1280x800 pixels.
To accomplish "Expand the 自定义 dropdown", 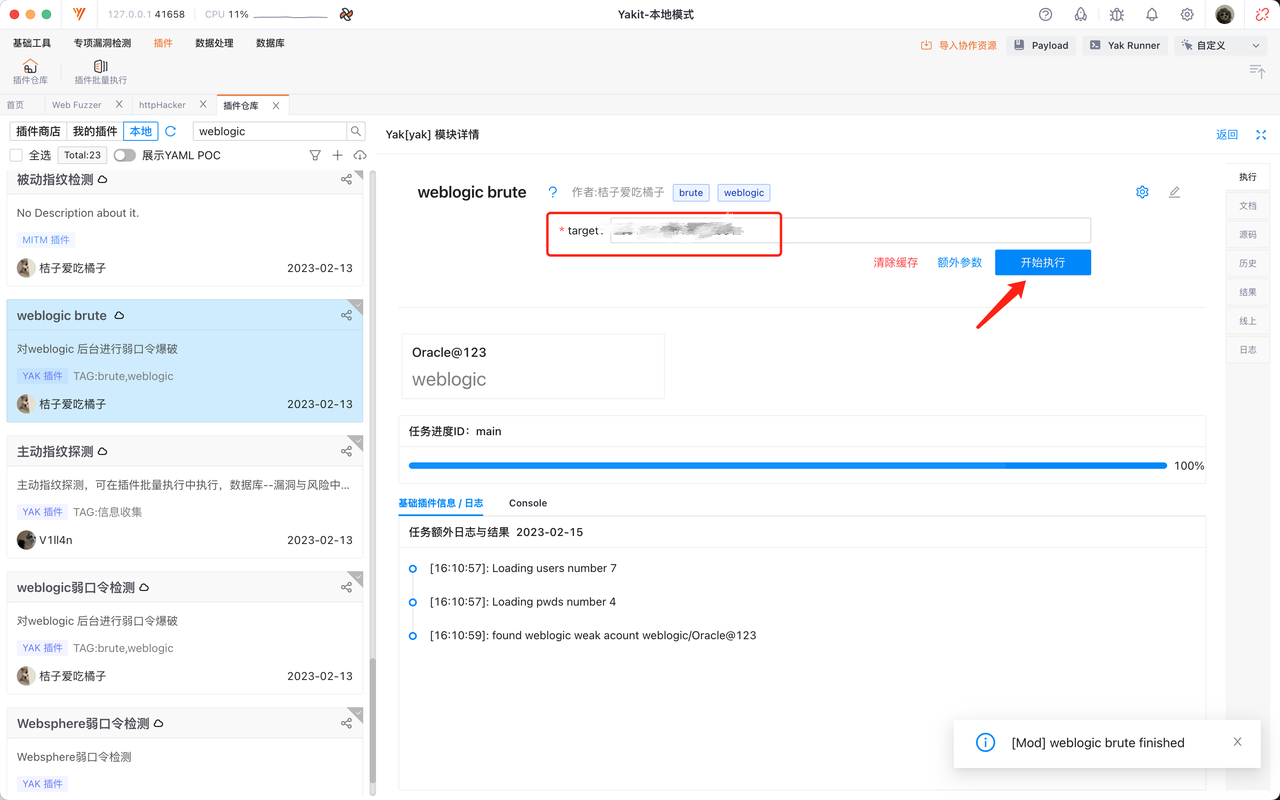I will click(1221, 45).
